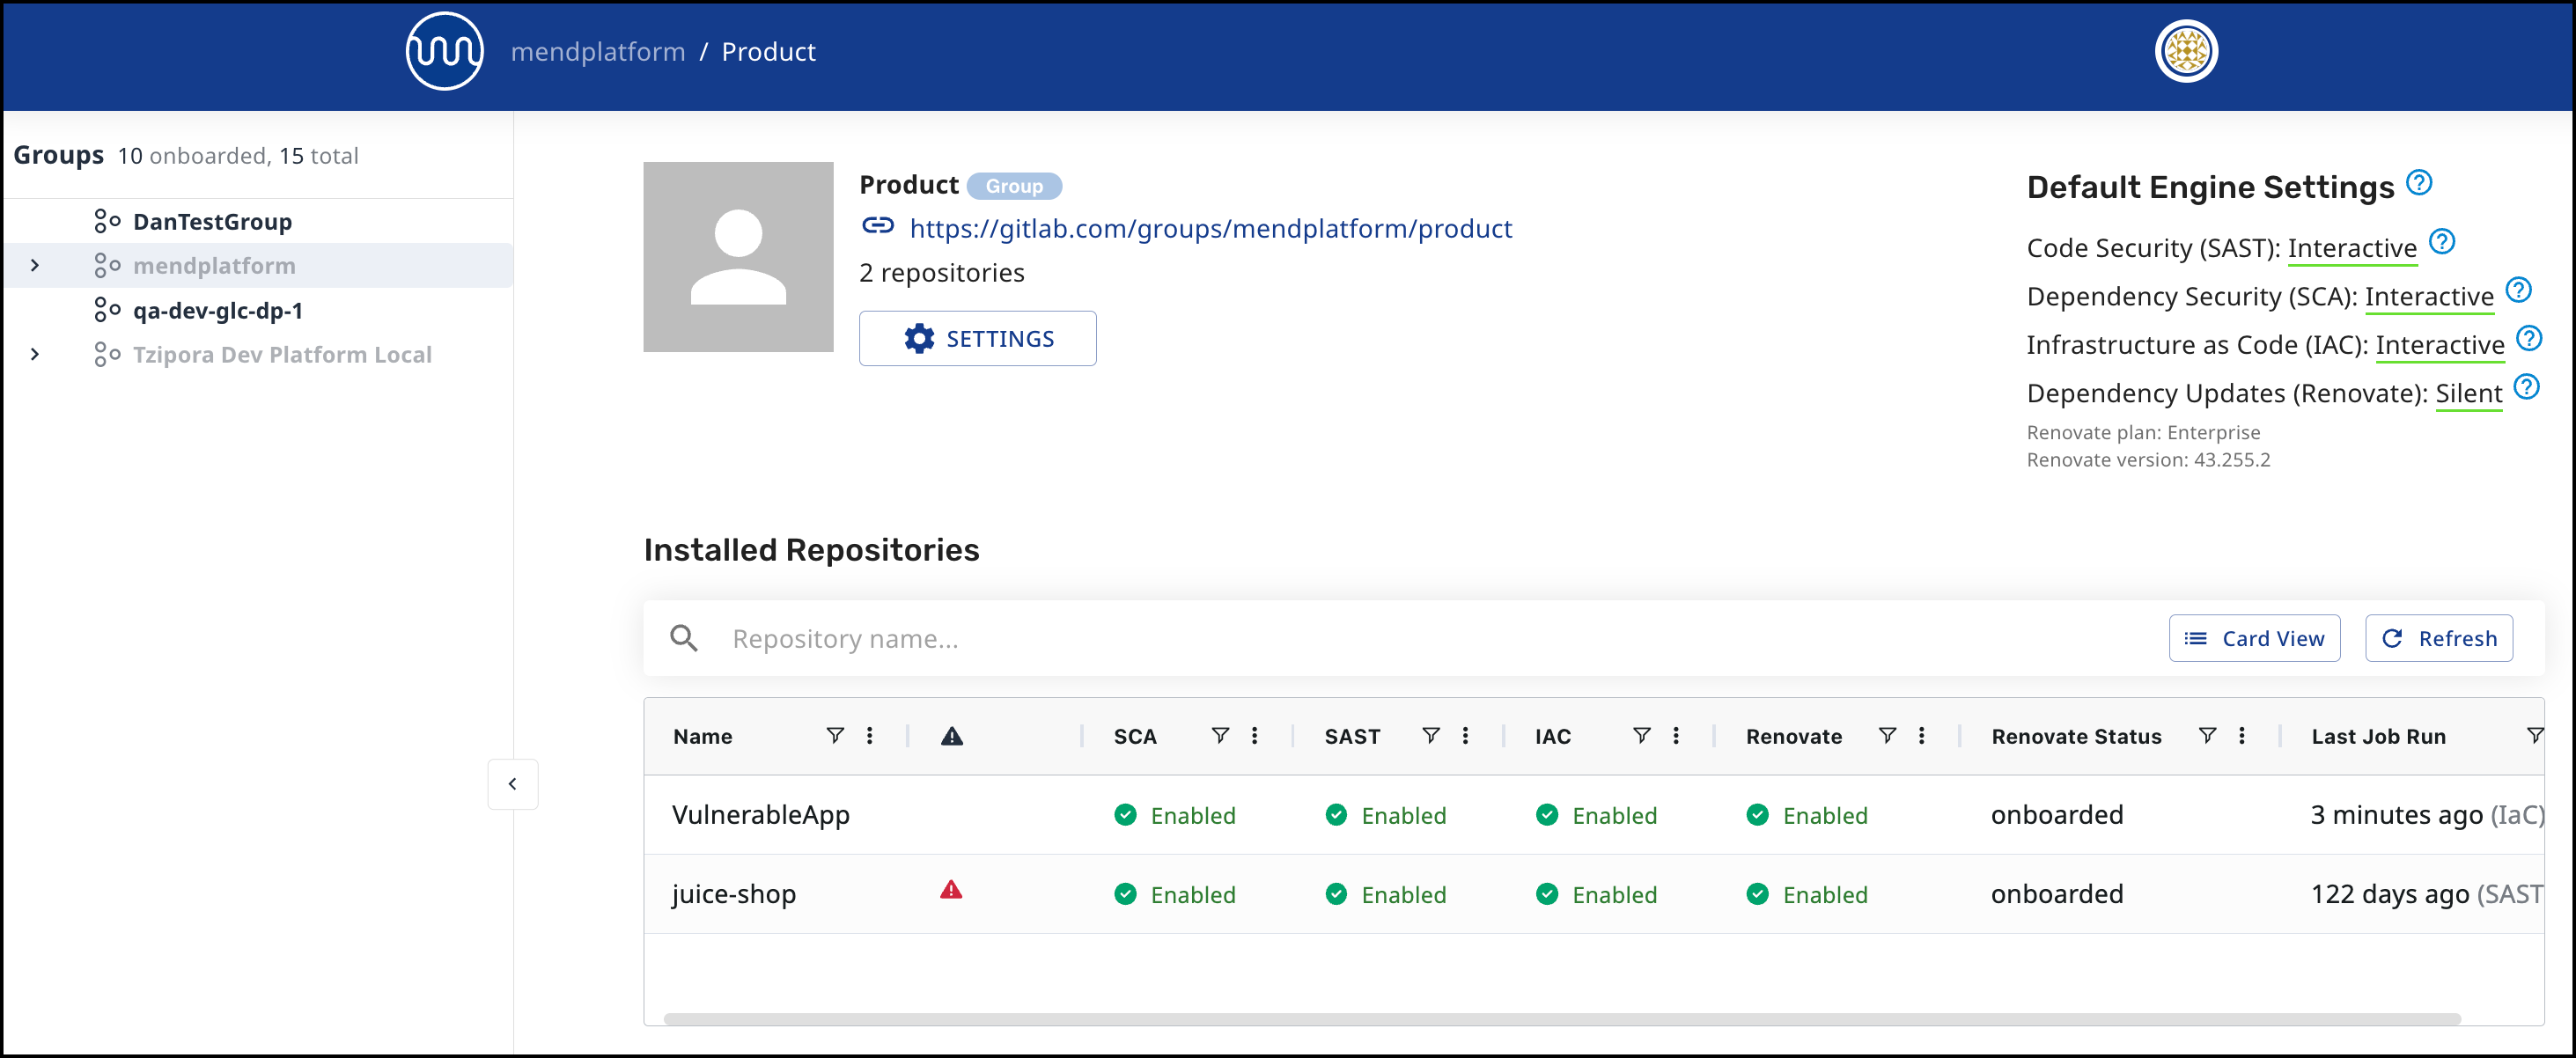Sort by SCA column header
Viewport: 2576px width, 1058px height.
coord(1135,736)
